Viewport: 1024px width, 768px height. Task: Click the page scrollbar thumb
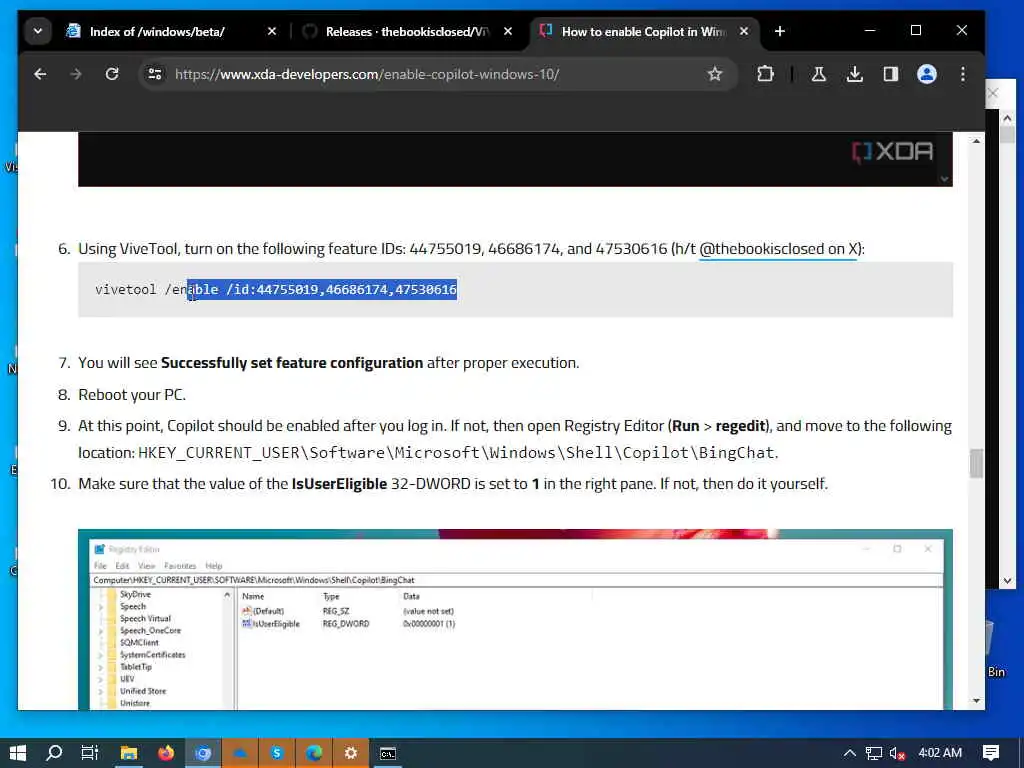[976, 463]
